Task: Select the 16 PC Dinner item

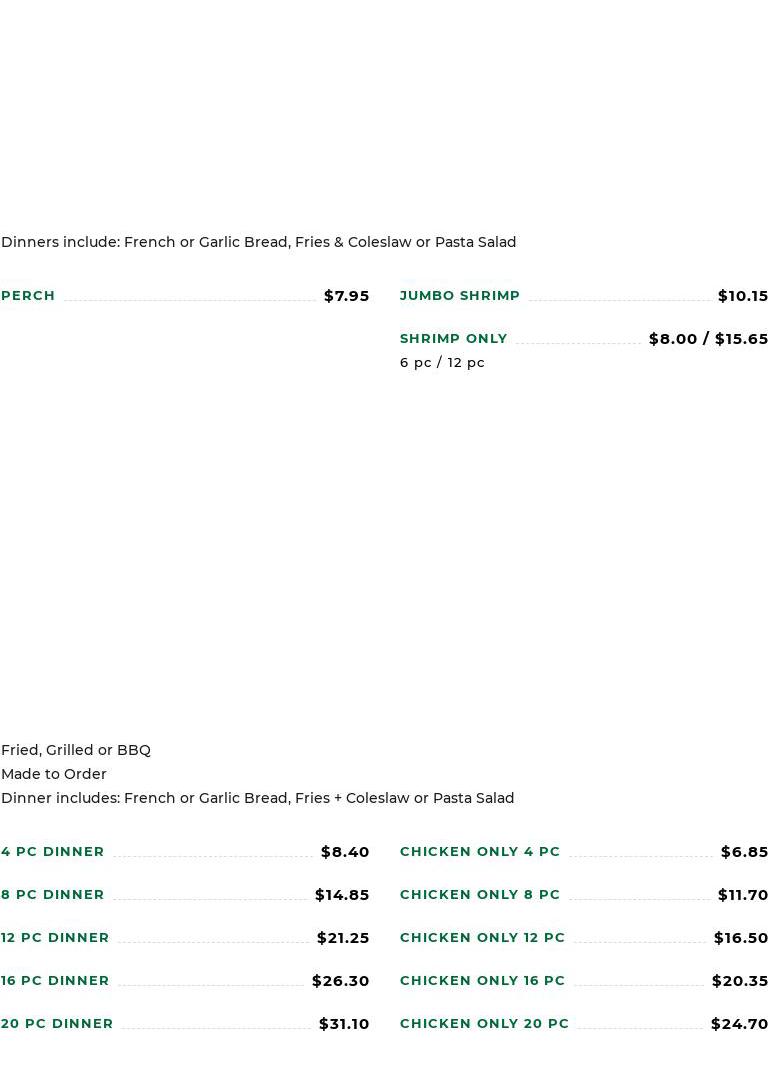Action: (55, 981)
